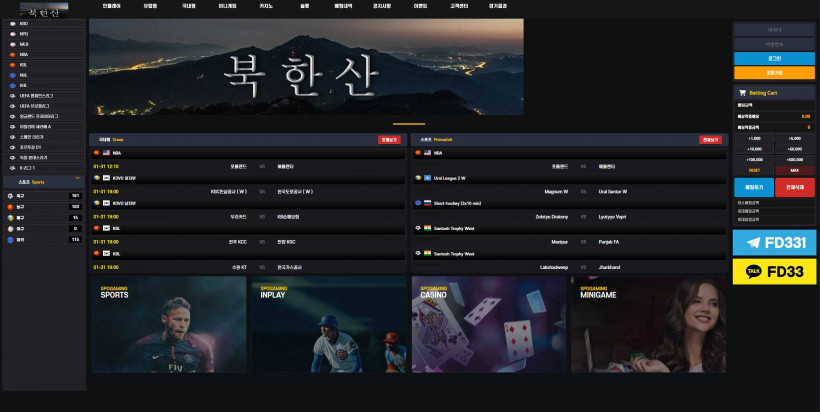
Task: Open the KakaoTalk FD33 contact banner
Action: click(774, 271)
